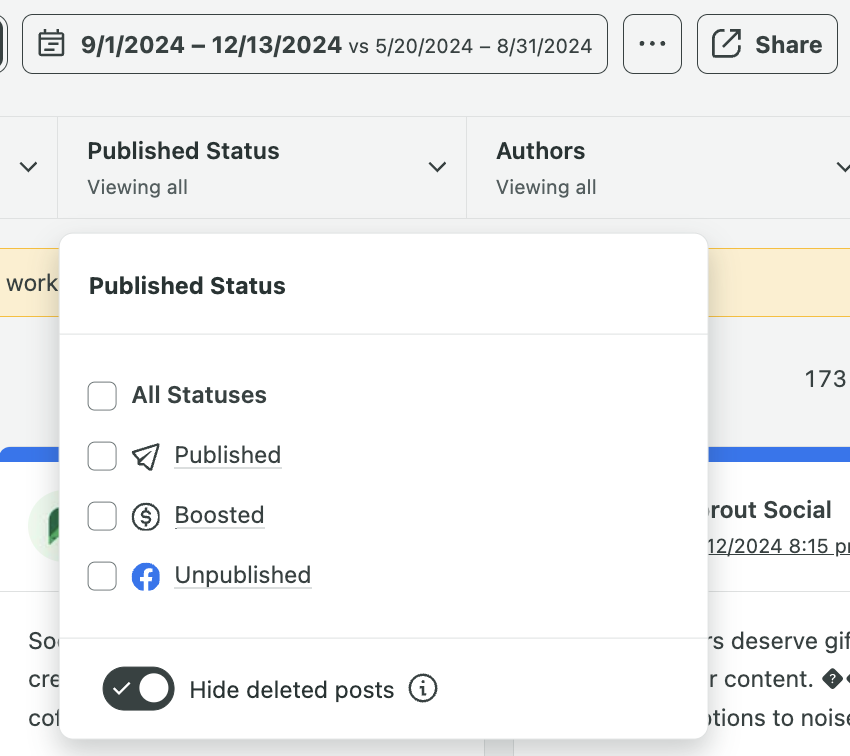Check the All Statuses checkbox
850x756 pixels.
(x=102, y=396)
